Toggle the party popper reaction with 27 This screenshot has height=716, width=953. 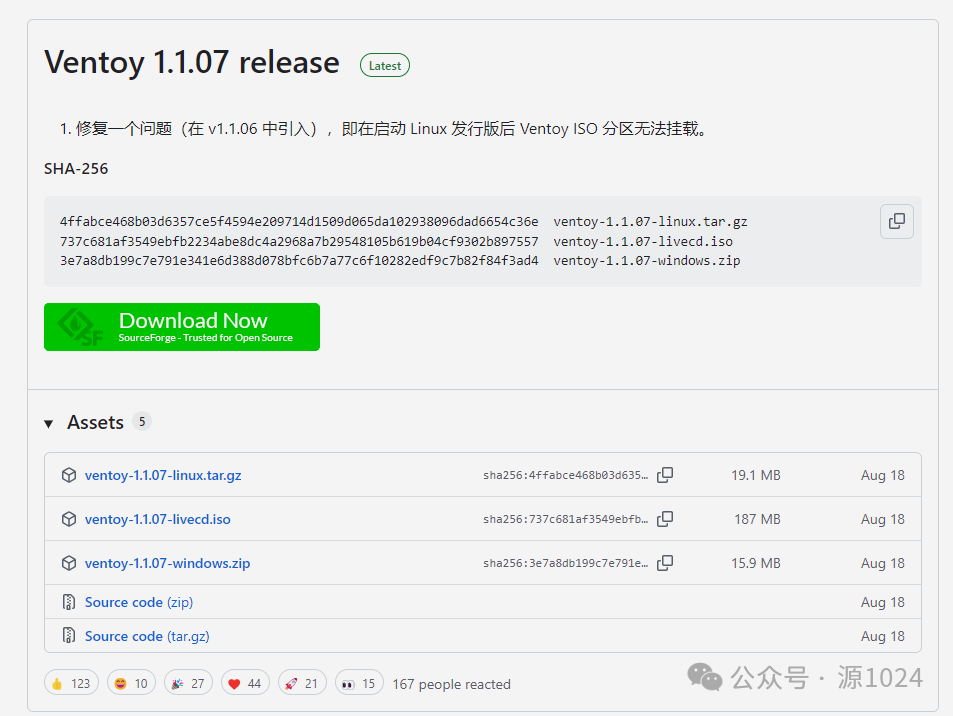(185, 684)
